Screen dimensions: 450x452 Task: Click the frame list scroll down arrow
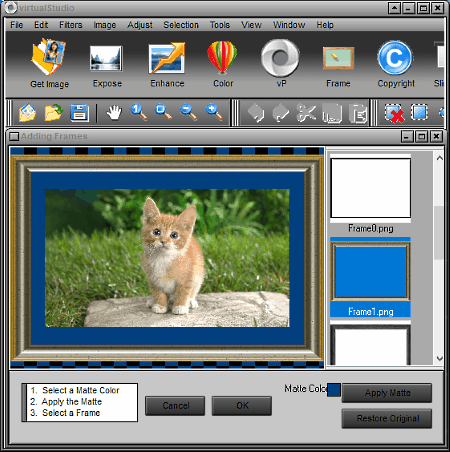[439, 359]
